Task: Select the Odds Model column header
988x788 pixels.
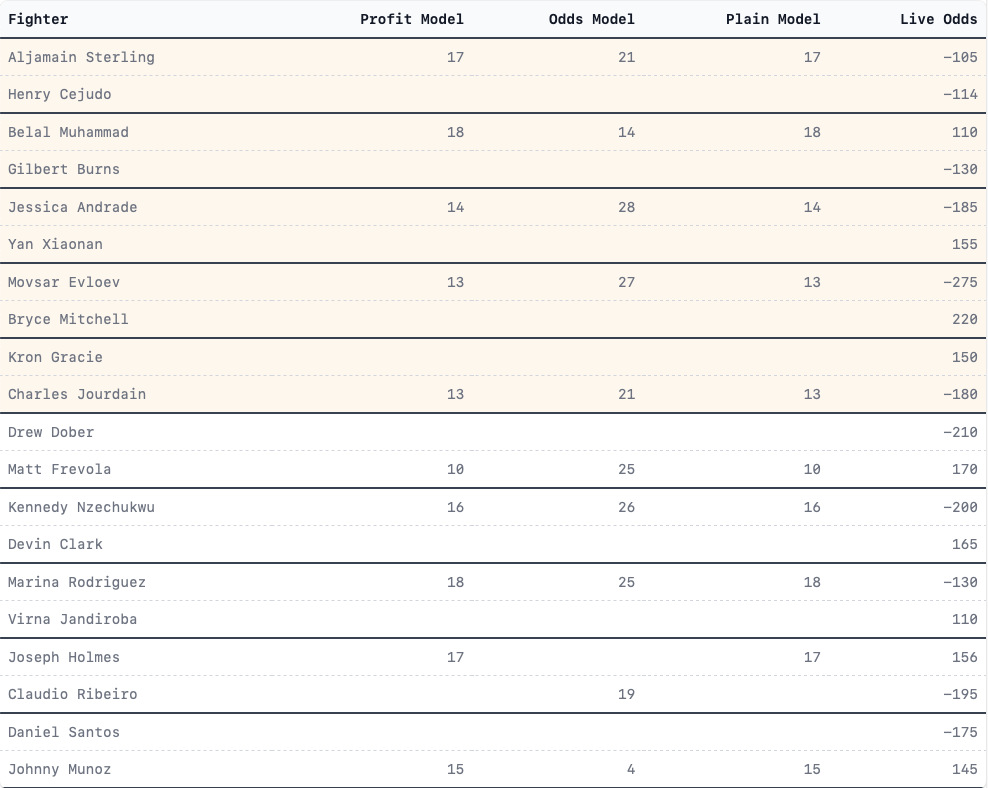Action: coord(591,20)
